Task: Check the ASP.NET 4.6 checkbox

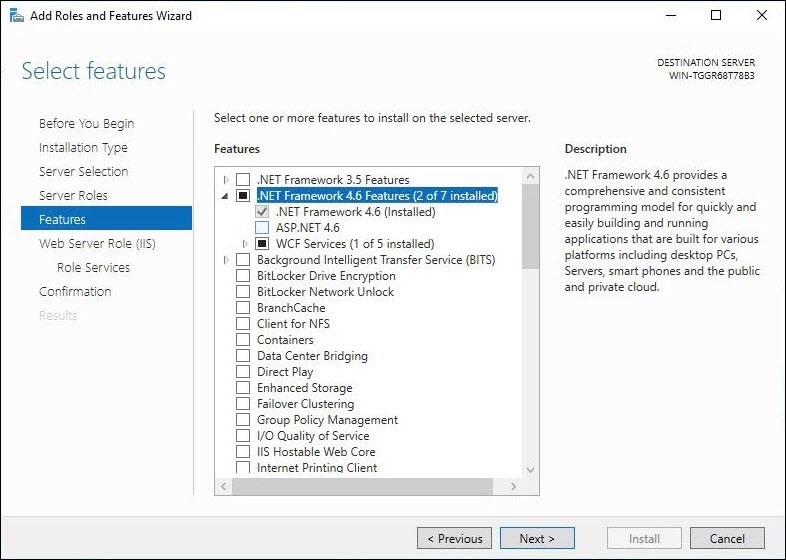Action: 262,228
